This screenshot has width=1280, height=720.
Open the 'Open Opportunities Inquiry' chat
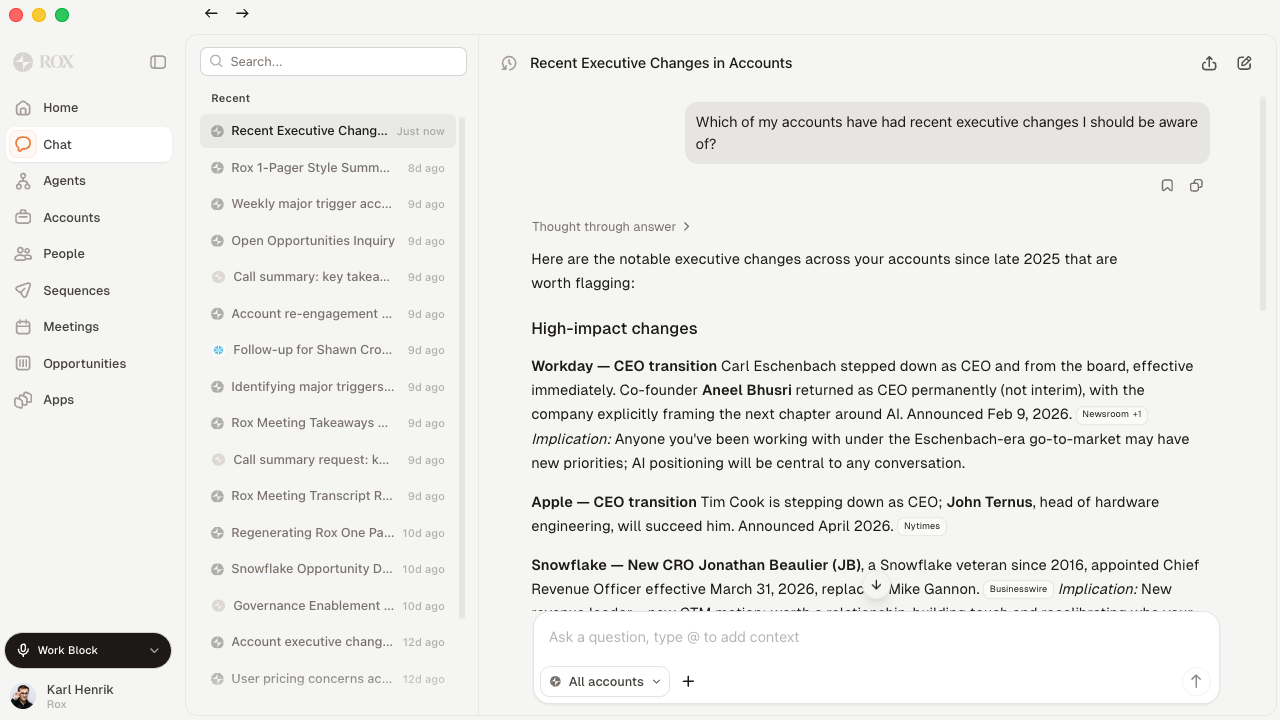[x=328, y=241]
